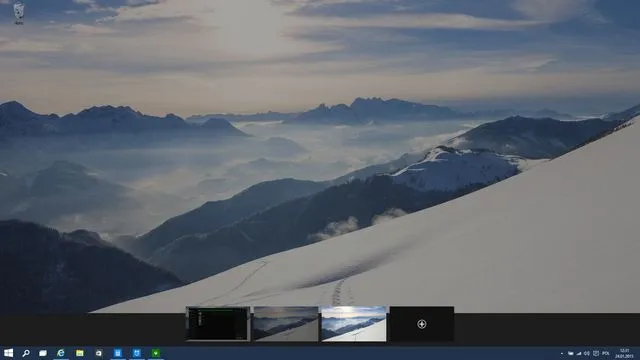This screenshot has width=640, height=360.
Task: Open the taskbar clock and date
Action: (624, 353)
